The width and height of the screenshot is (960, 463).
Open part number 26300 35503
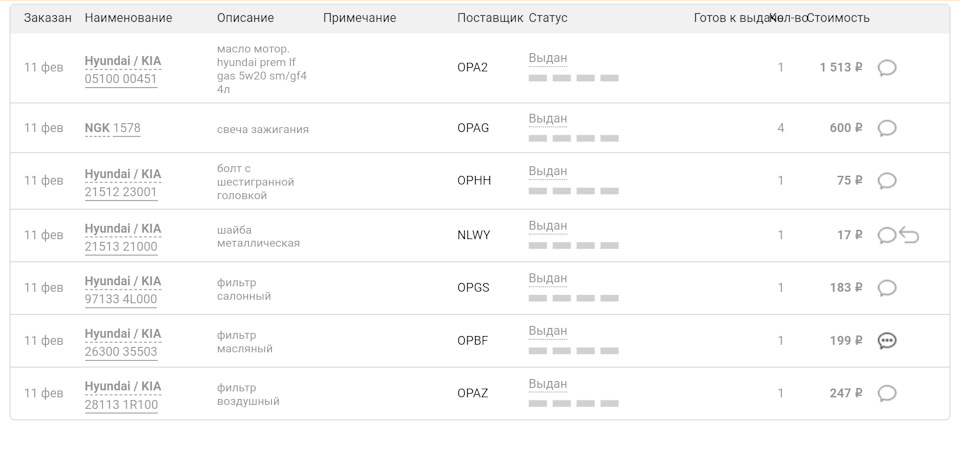pyautogui.click(x=121, y=352)
